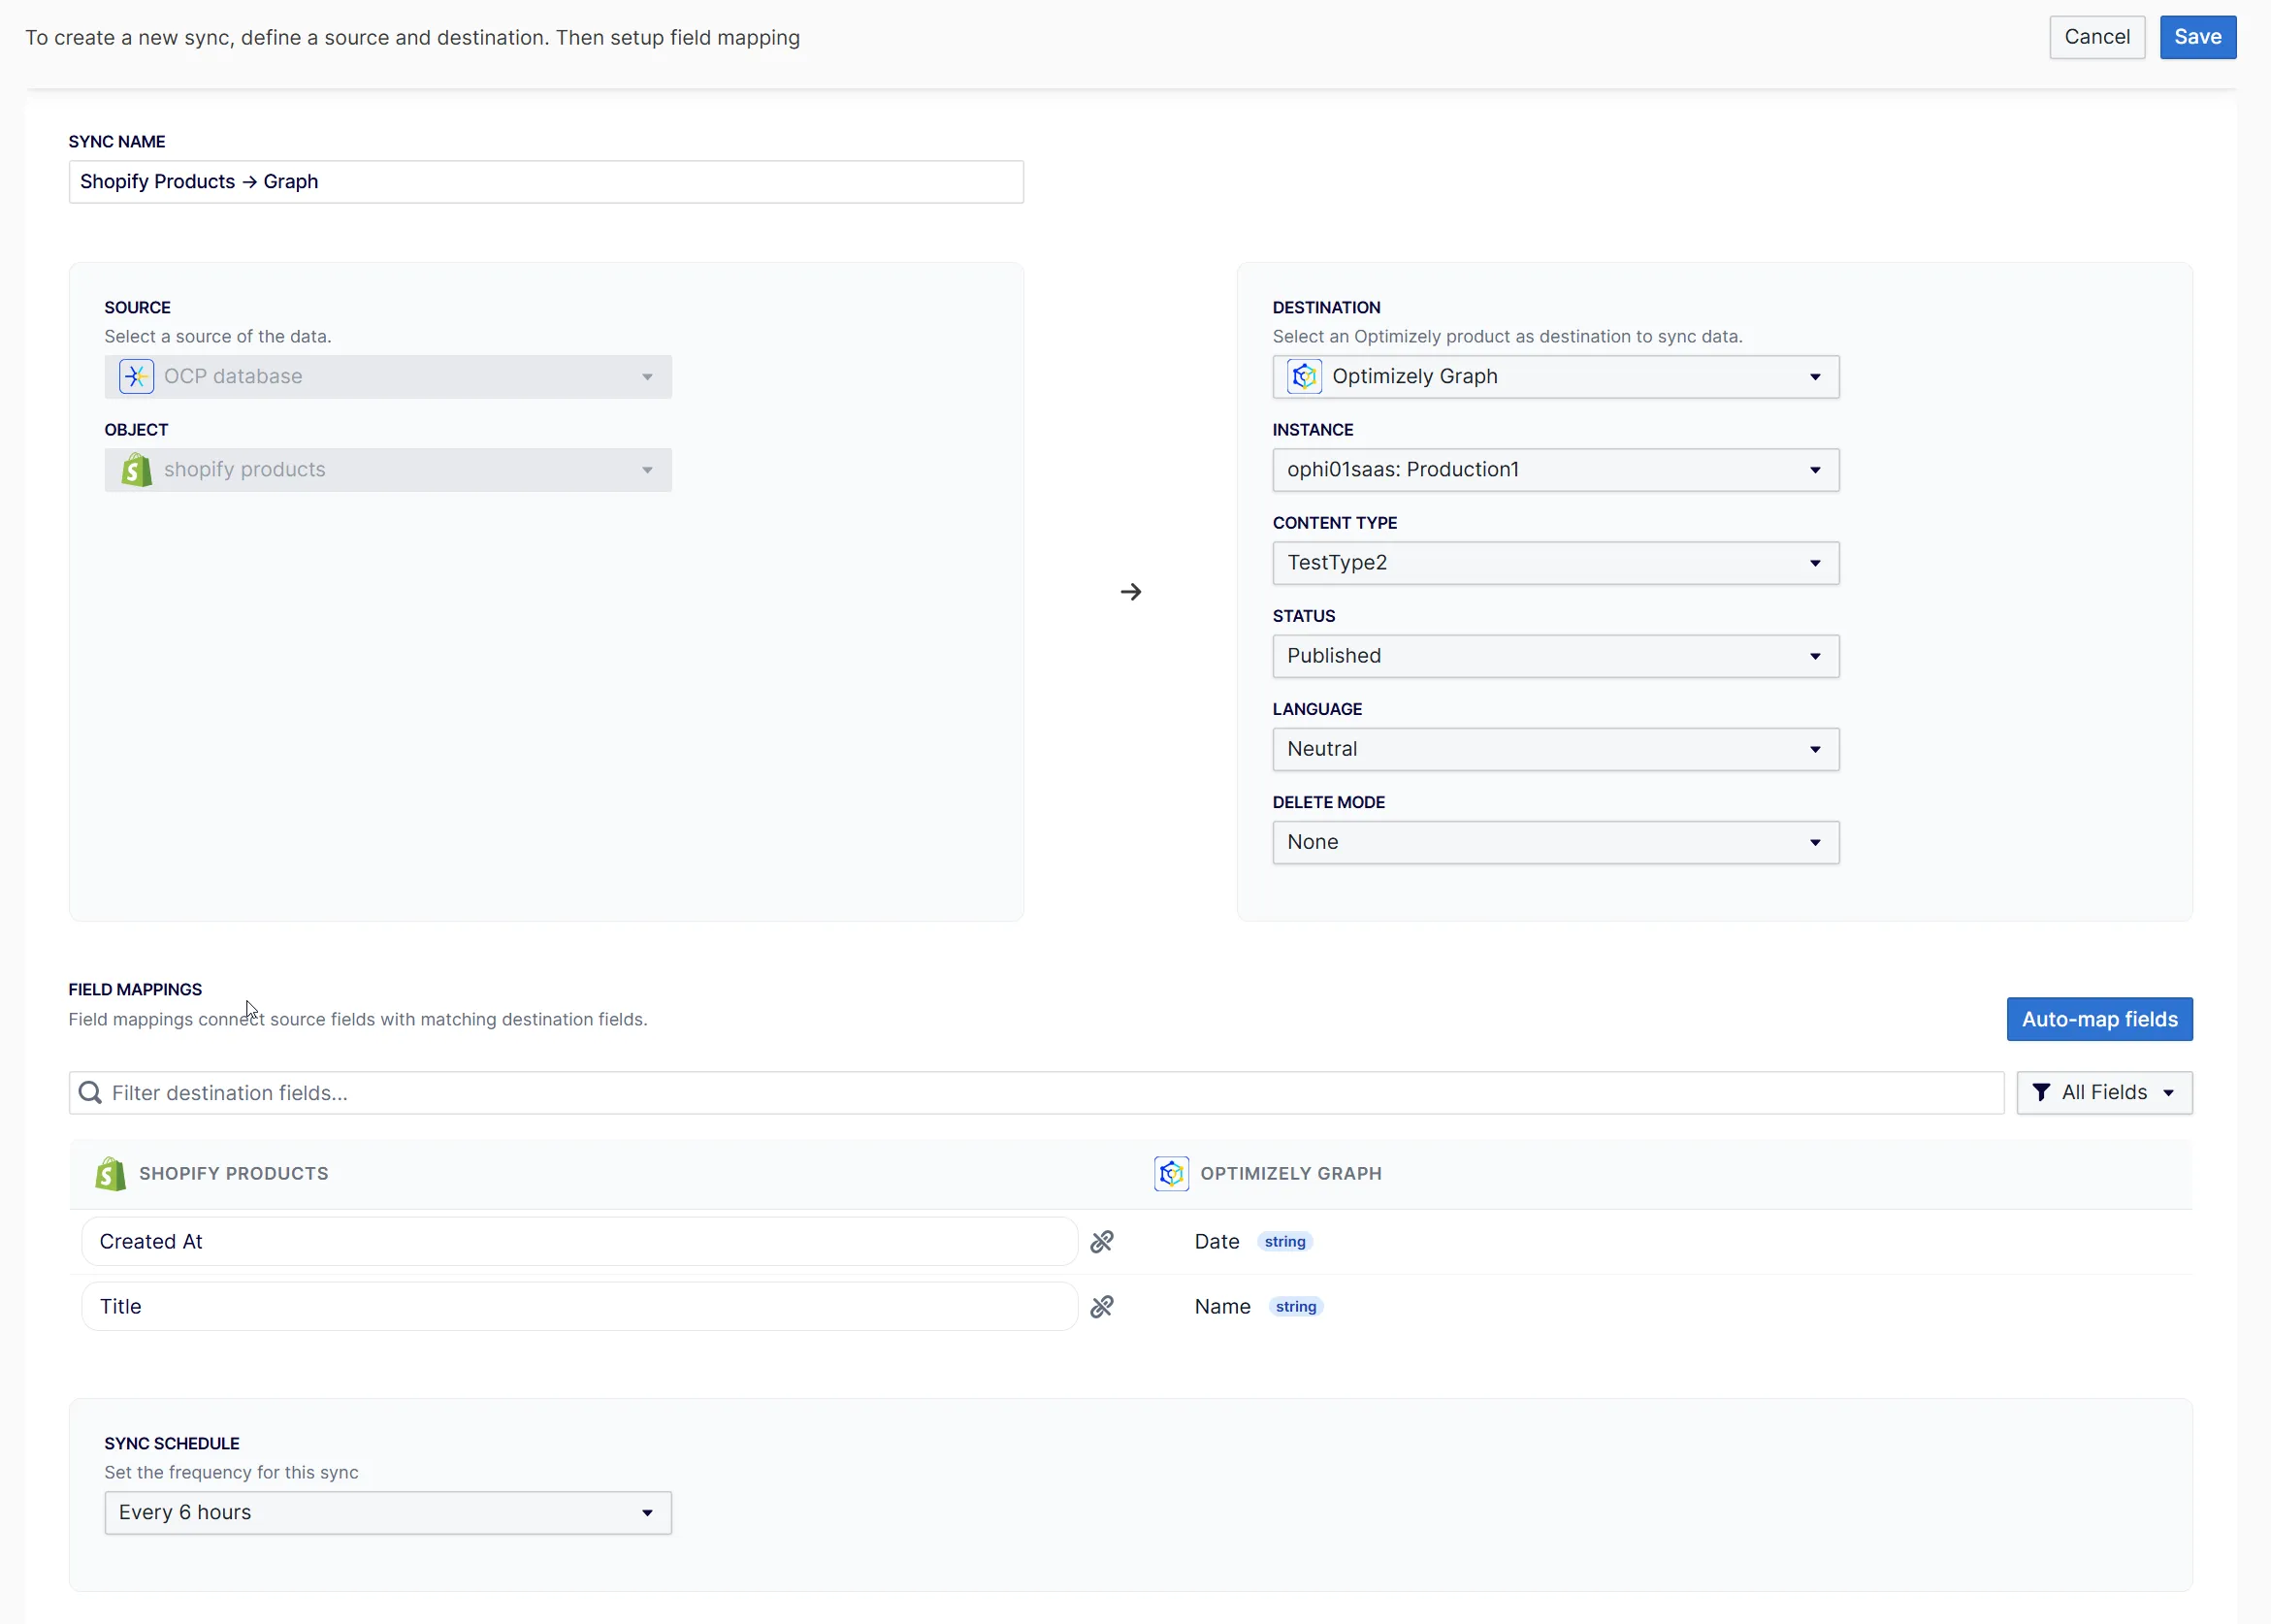Viewport: 2271px width, 1624px height.
Task: Open the All Fields filter dropdown
Action: (x=2104, y=1093)
